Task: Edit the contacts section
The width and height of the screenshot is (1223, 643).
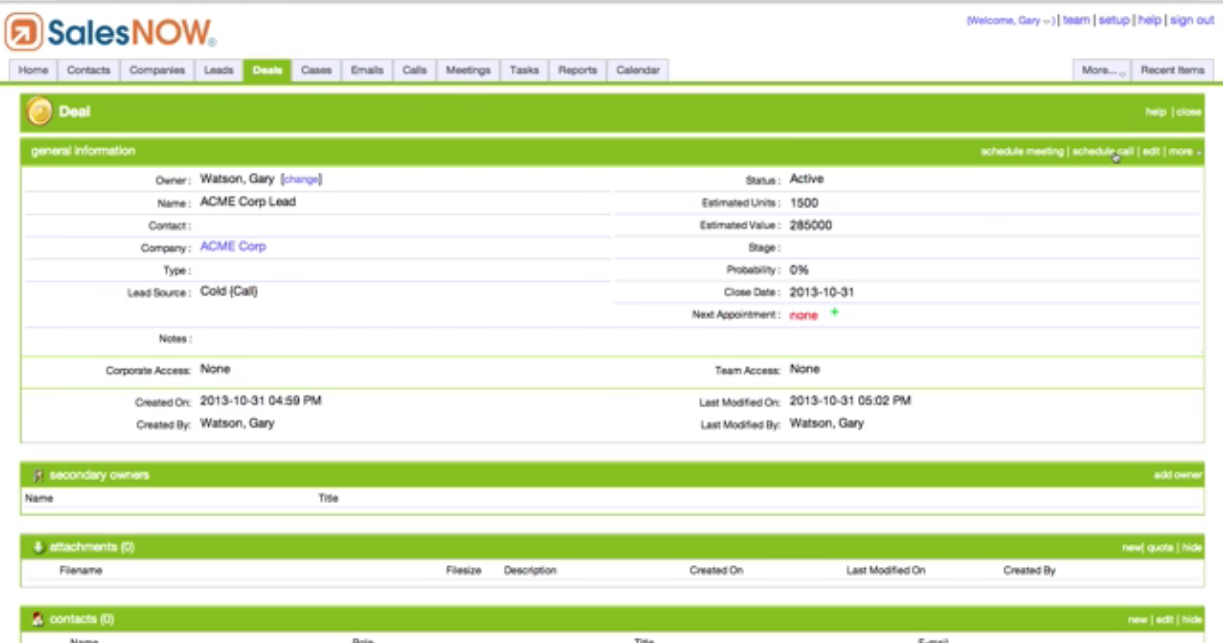Action: click(x=1164, y=620)
